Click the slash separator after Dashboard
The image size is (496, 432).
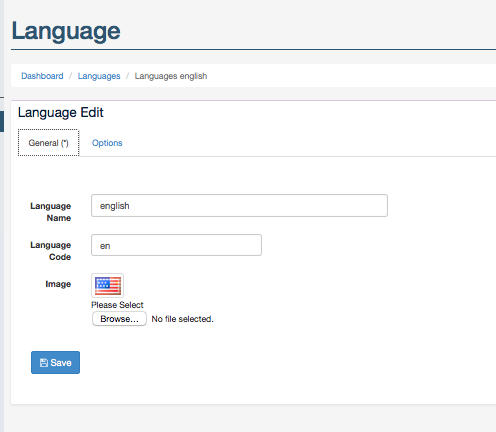(71, 76)
